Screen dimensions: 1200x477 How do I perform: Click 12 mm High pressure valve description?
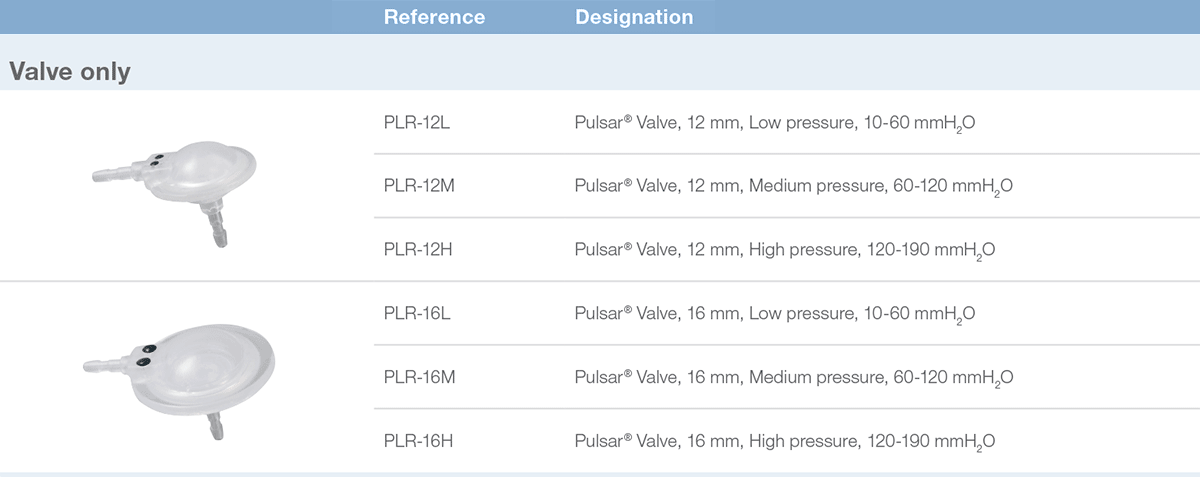click(785, 250)
